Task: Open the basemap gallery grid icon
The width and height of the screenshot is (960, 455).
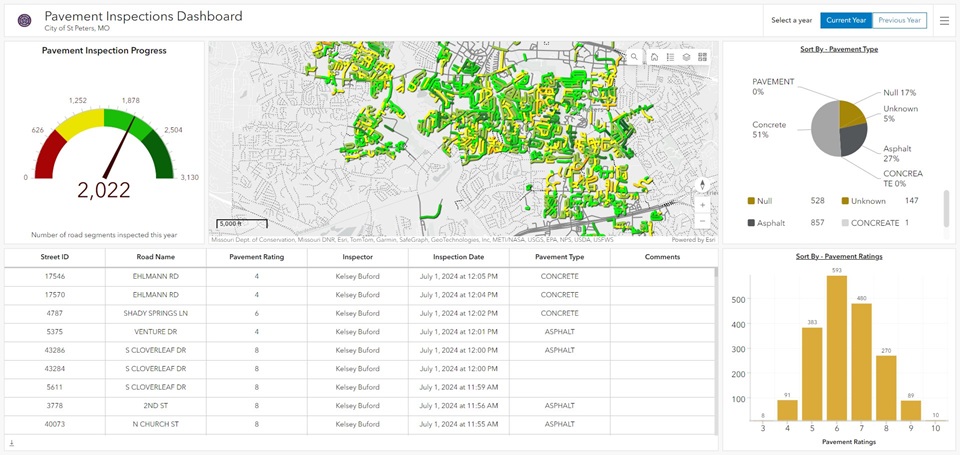Action: tap(702, 57)
